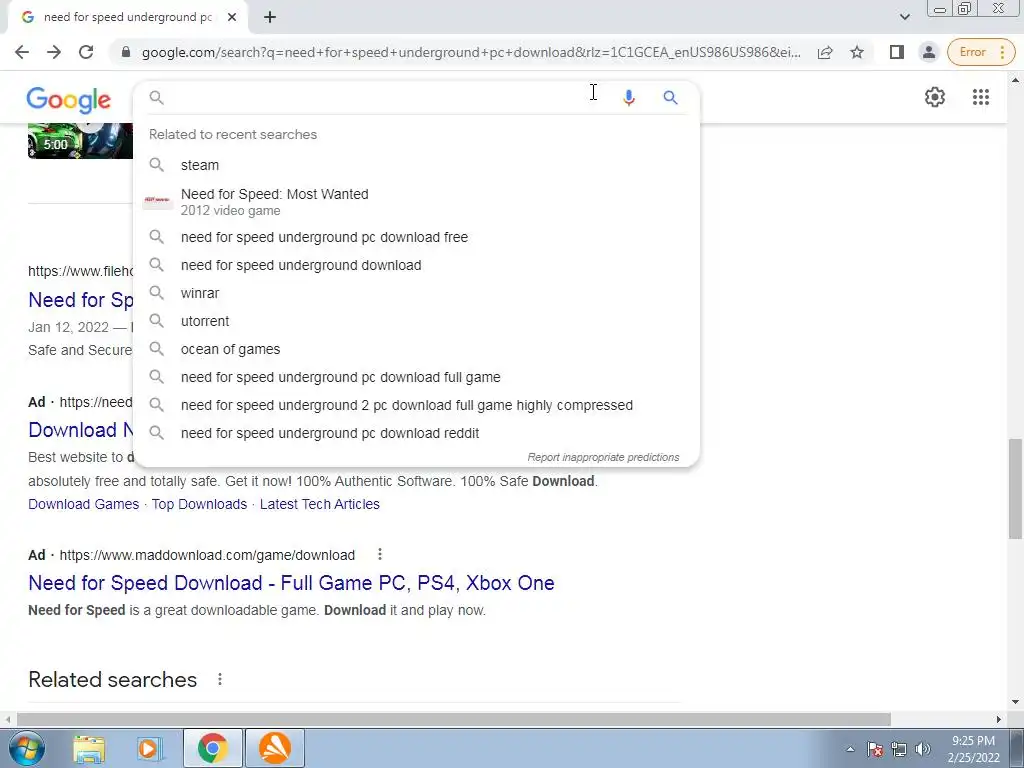The width and height of the screenshot is (1024, 768).
Task: Click 'Report inappropriate predictions'
Action: tap(603, 457)
